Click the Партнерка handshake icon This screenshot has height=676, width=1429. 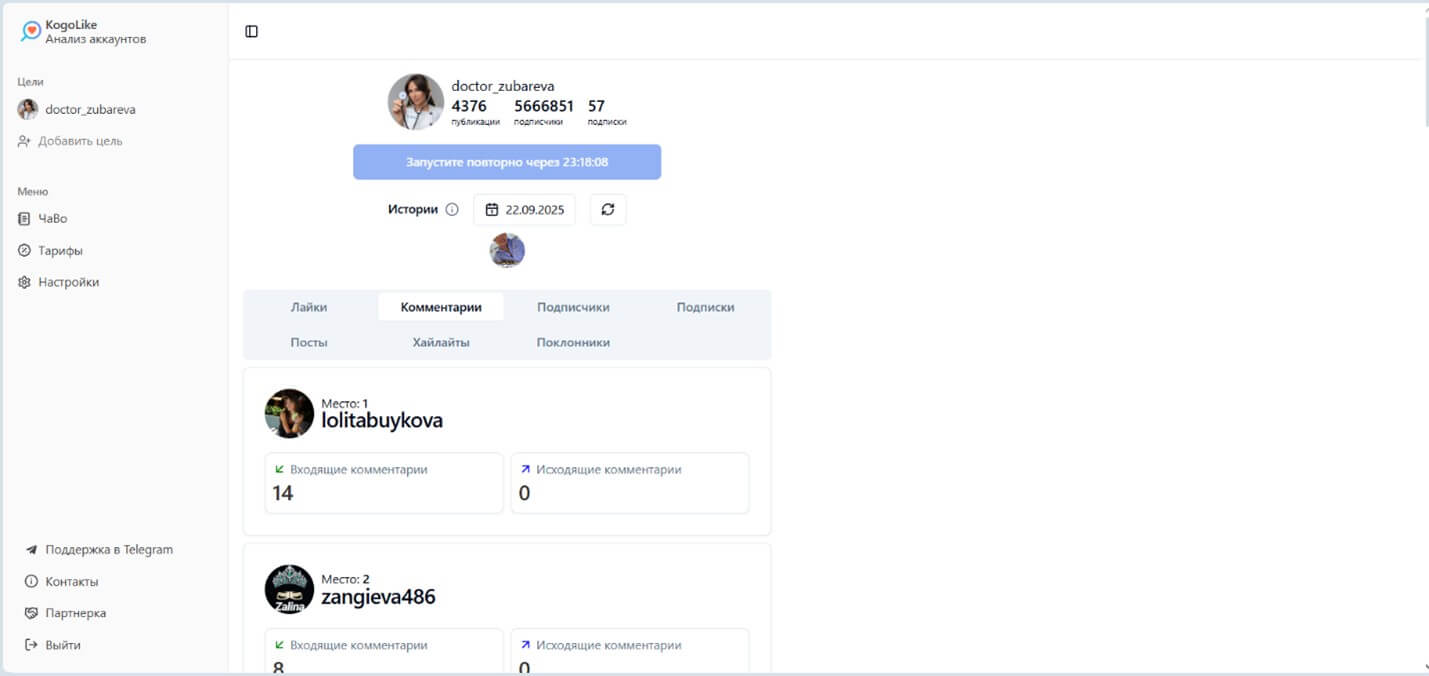point(31,613)
